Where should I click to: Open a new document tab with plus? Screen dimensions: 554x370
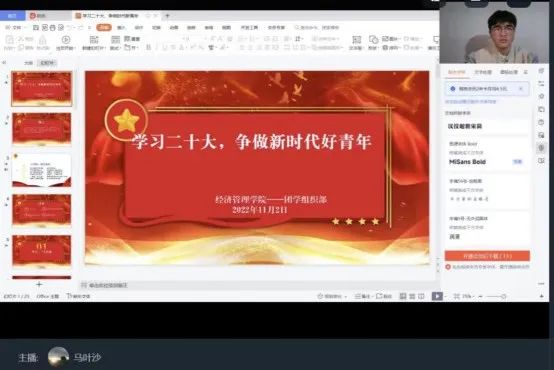pyautogui.click(x=167, y=16)
